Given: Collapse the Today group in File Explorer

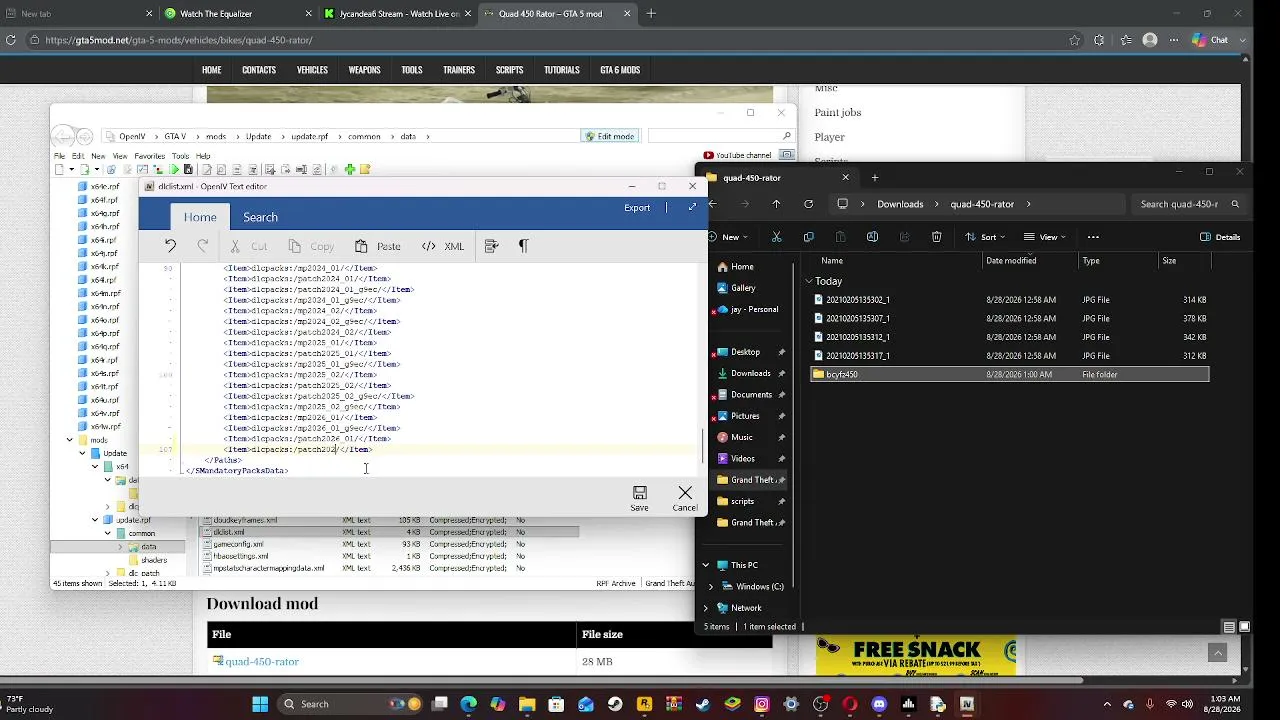Looking at the screenshot, I should (809, 281).
